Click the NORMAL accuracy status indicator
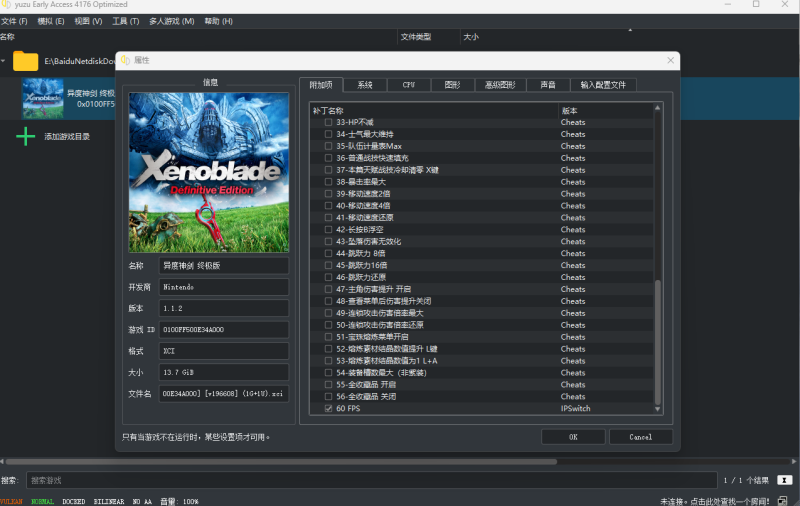Screen dimensions: 800x506 click(x=42, y=501)
